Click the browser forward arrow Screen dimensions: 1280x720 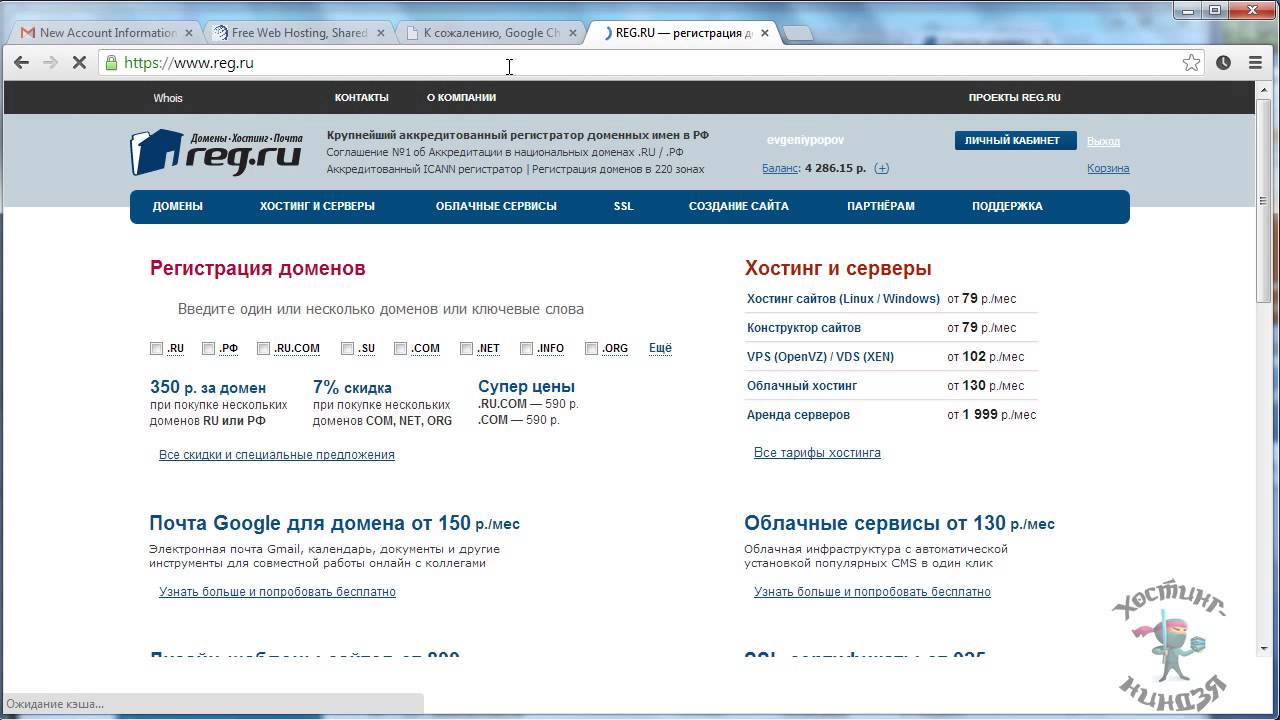(x=51, y=62)
